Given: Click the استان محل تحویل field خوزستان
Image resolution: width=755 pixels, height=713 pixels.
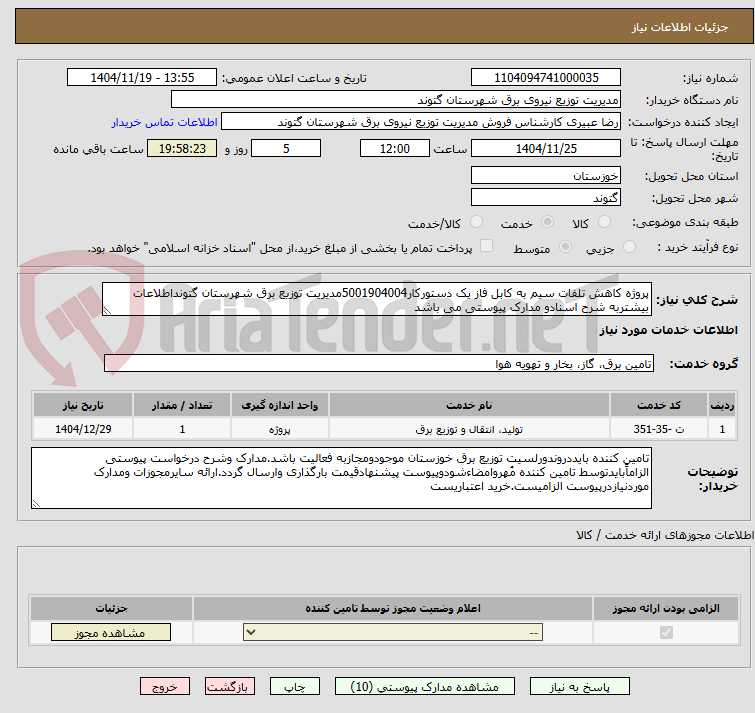Looking at the screenshot, I should (546, 175).
